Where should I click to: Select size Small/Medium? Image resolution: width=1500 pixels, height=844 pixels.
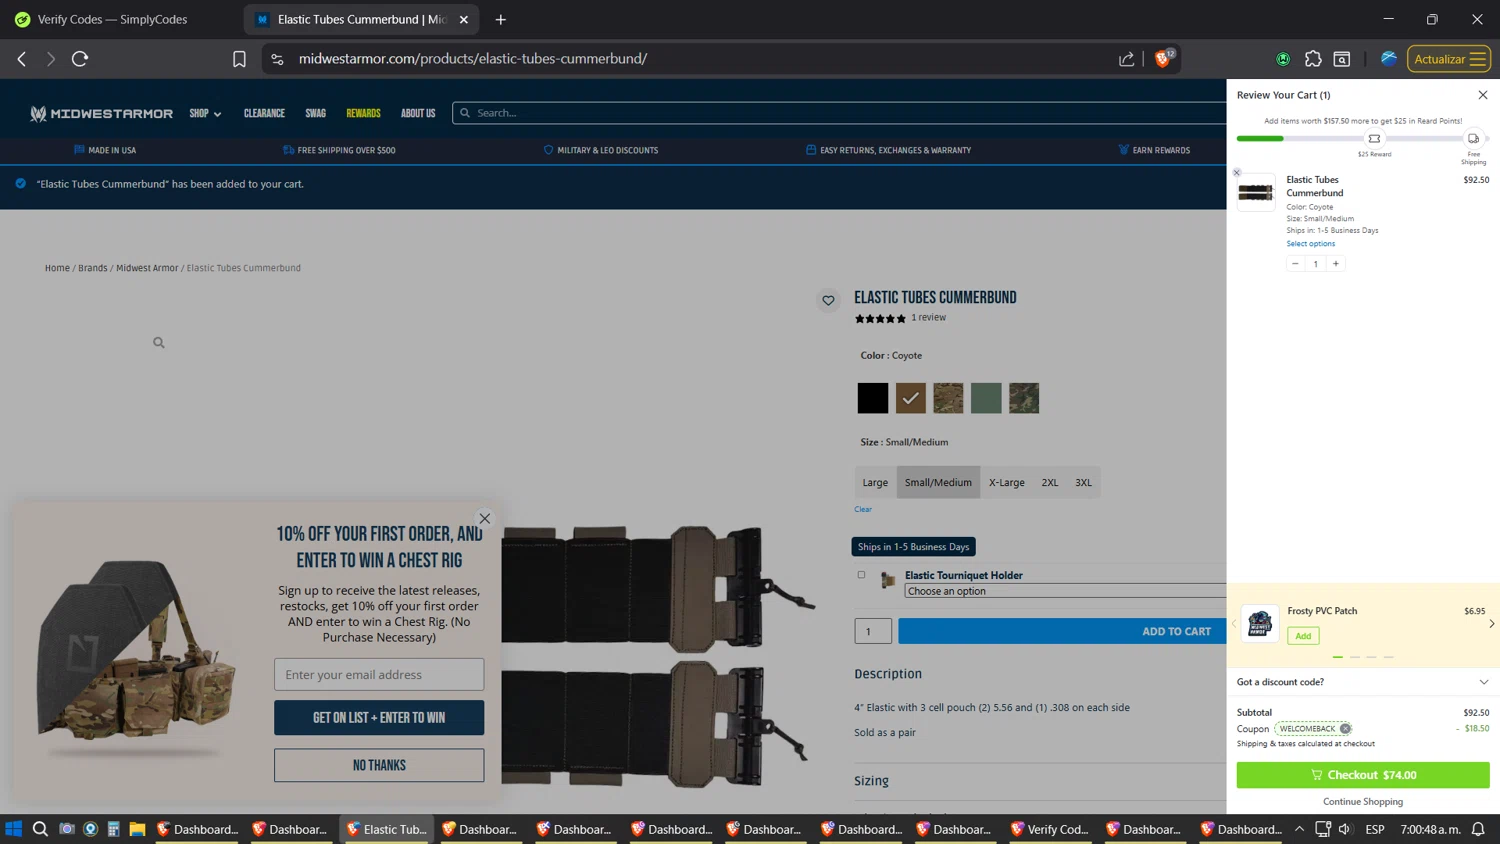(x=938, y=482)
